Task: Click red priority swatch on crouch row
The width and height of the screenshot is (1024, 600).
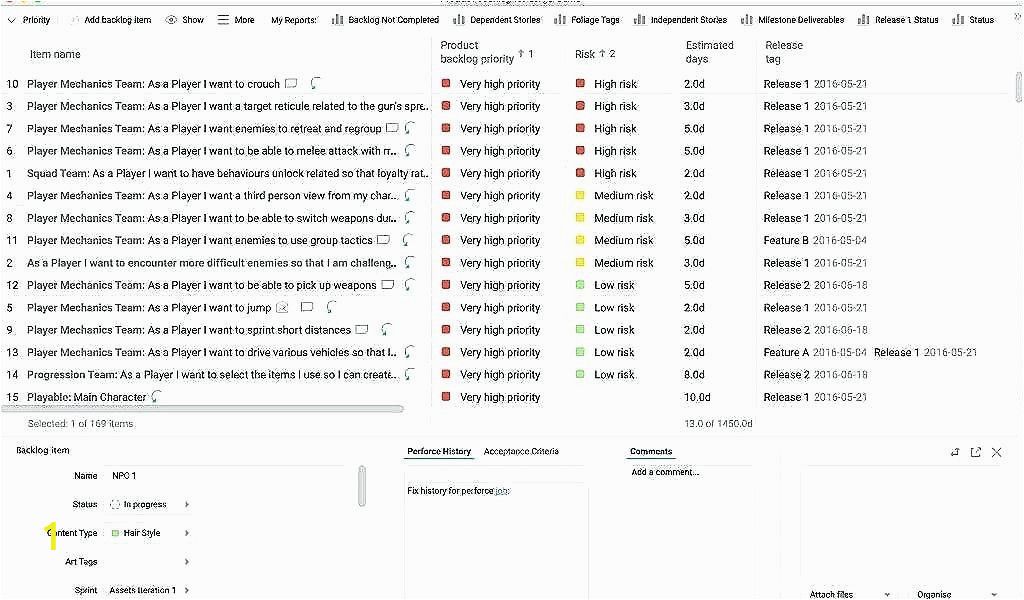Action: click(x=446, y=83)
